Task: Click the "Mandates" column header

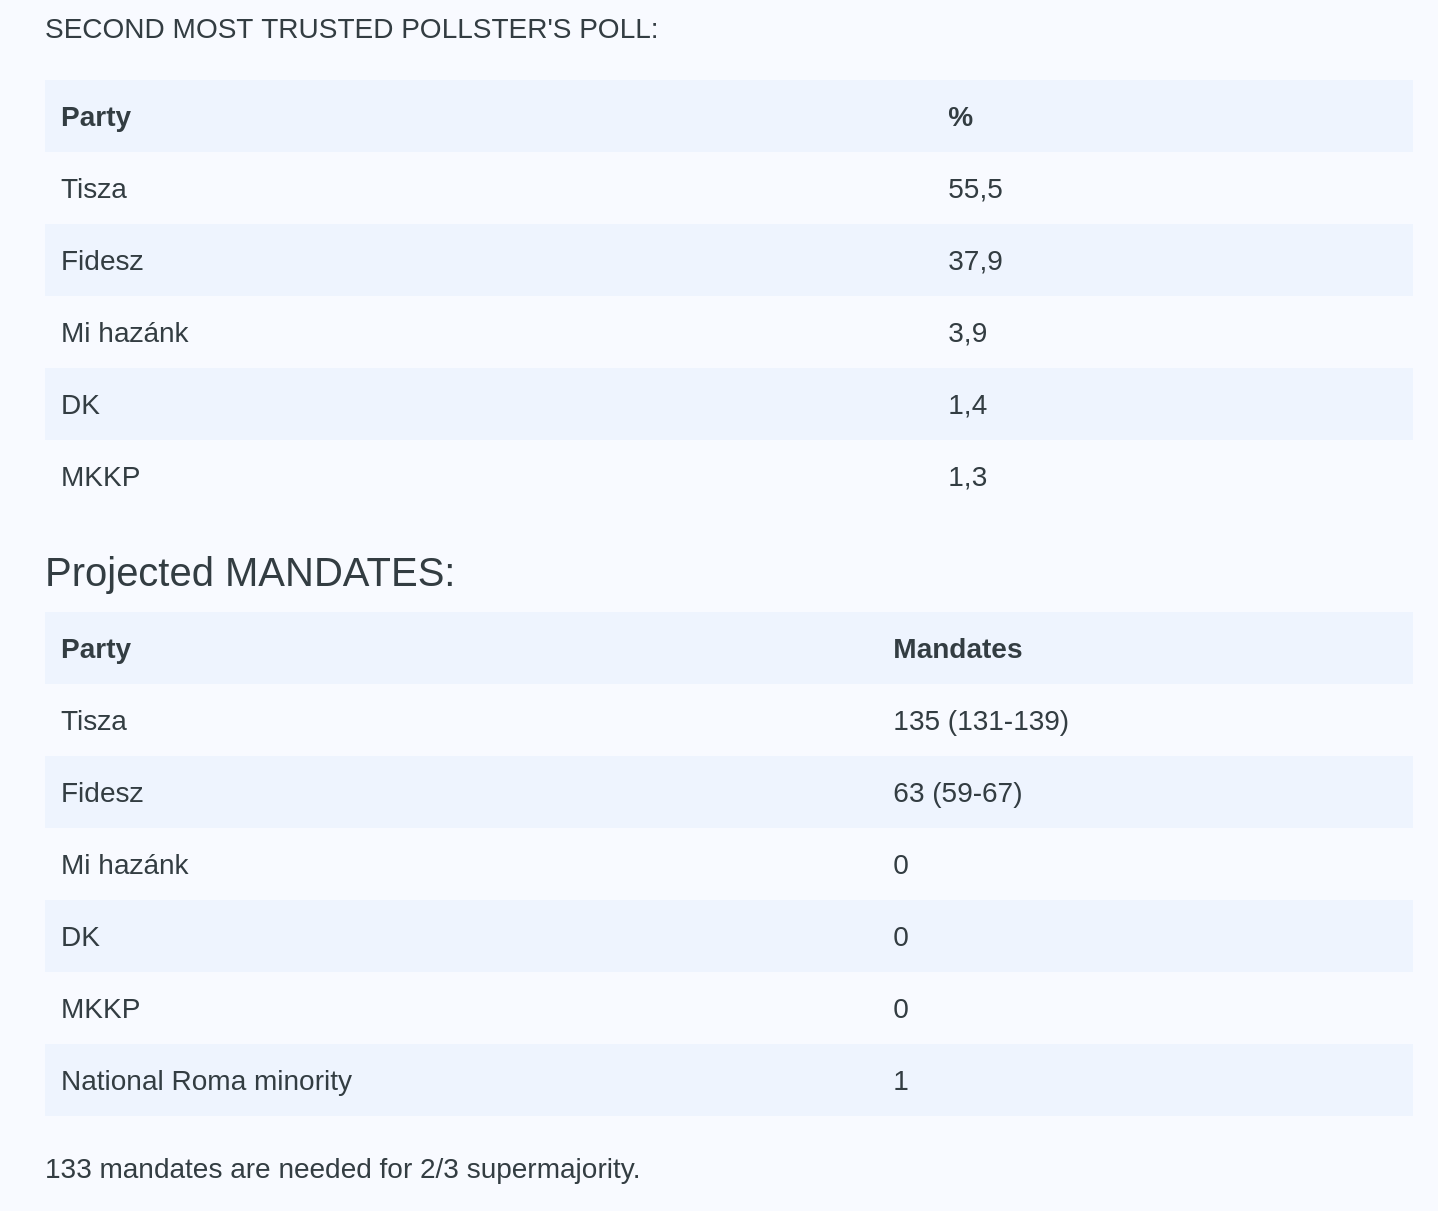Action: (x=957, y=649)
